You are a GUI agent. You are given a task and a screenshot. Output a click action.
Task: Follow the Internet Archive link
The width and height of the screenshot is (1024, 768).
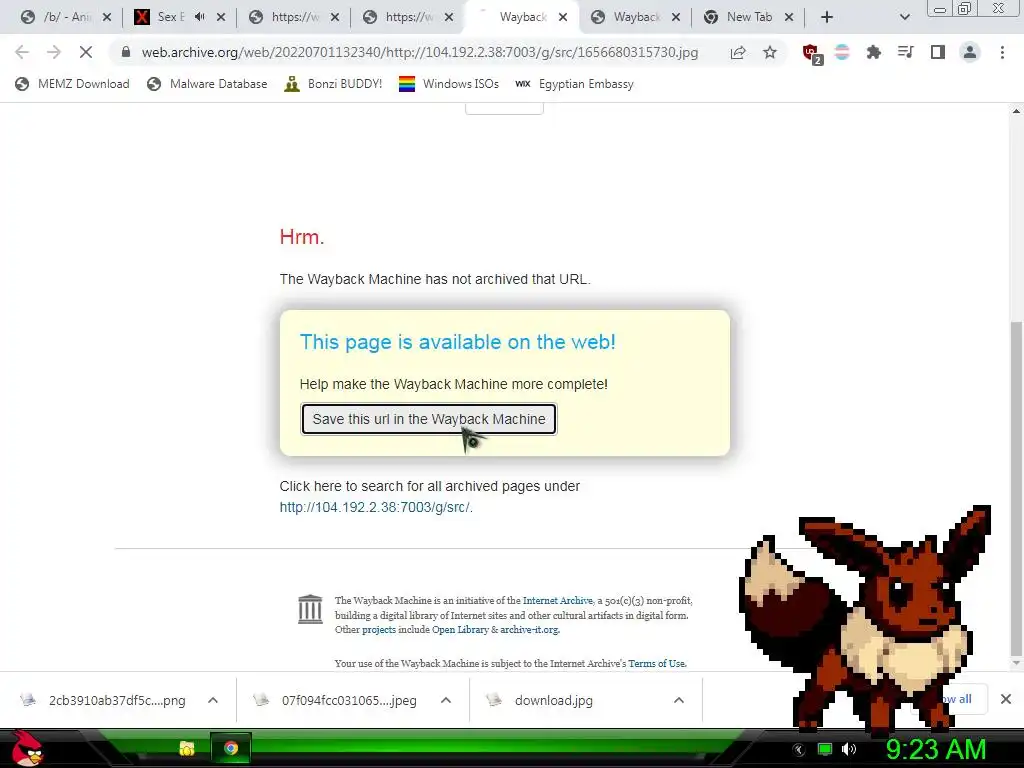pyautogui.click(x=558, y=600)
